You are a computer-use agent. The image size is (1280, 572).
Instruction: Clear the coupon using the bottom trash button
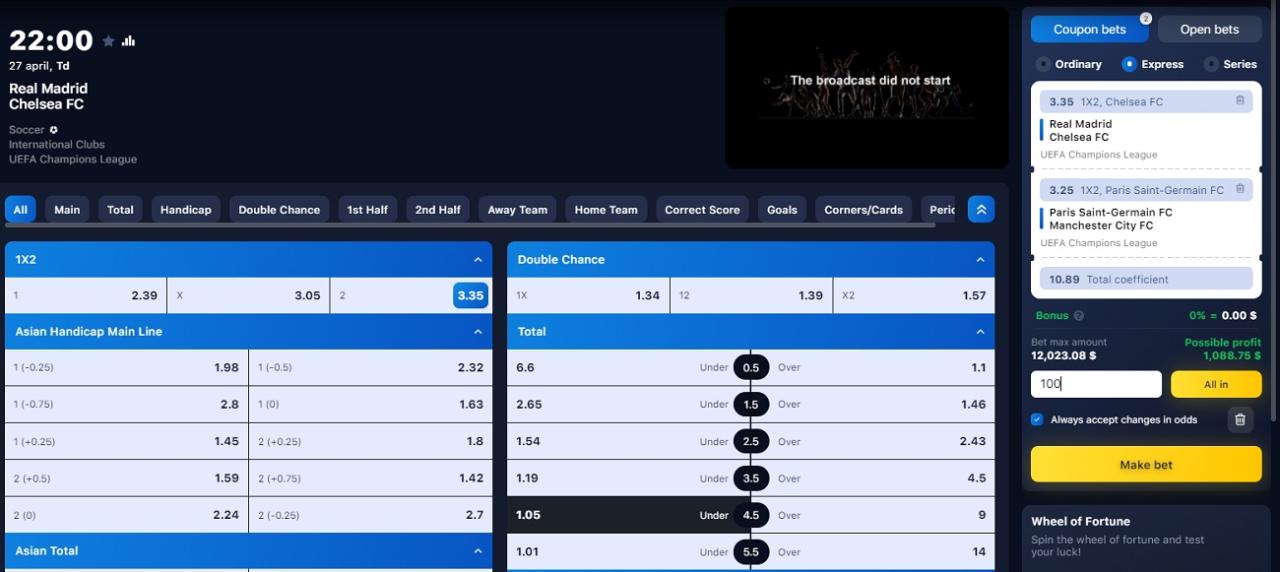[x=1240, y=420]
